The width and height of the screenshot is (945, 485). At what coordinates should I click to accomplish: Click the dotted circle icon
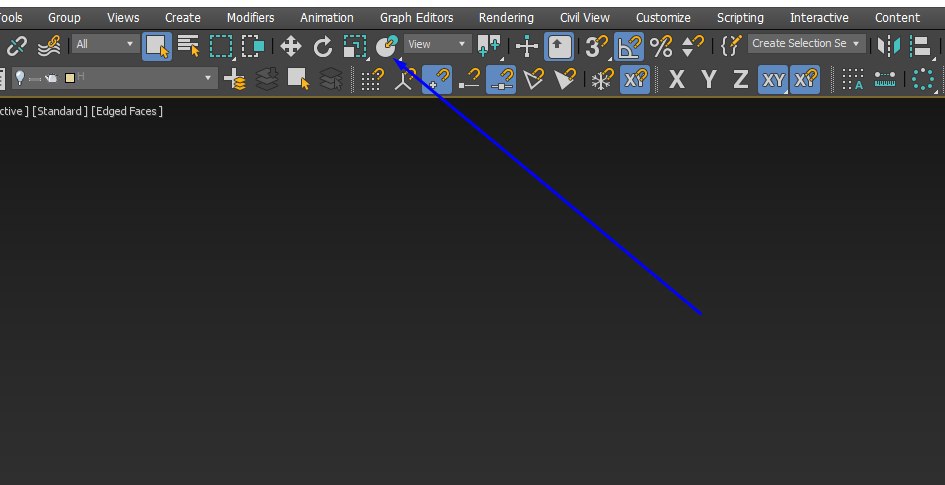[x=923, y=80]
